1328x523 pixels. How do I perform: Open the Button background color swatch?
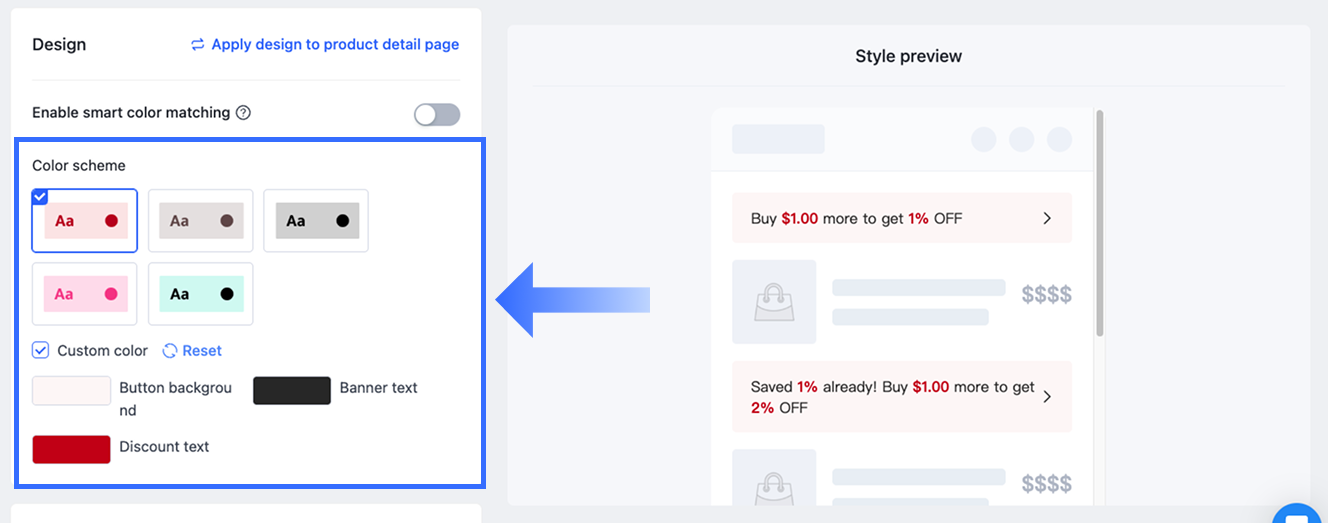(71, 390)
